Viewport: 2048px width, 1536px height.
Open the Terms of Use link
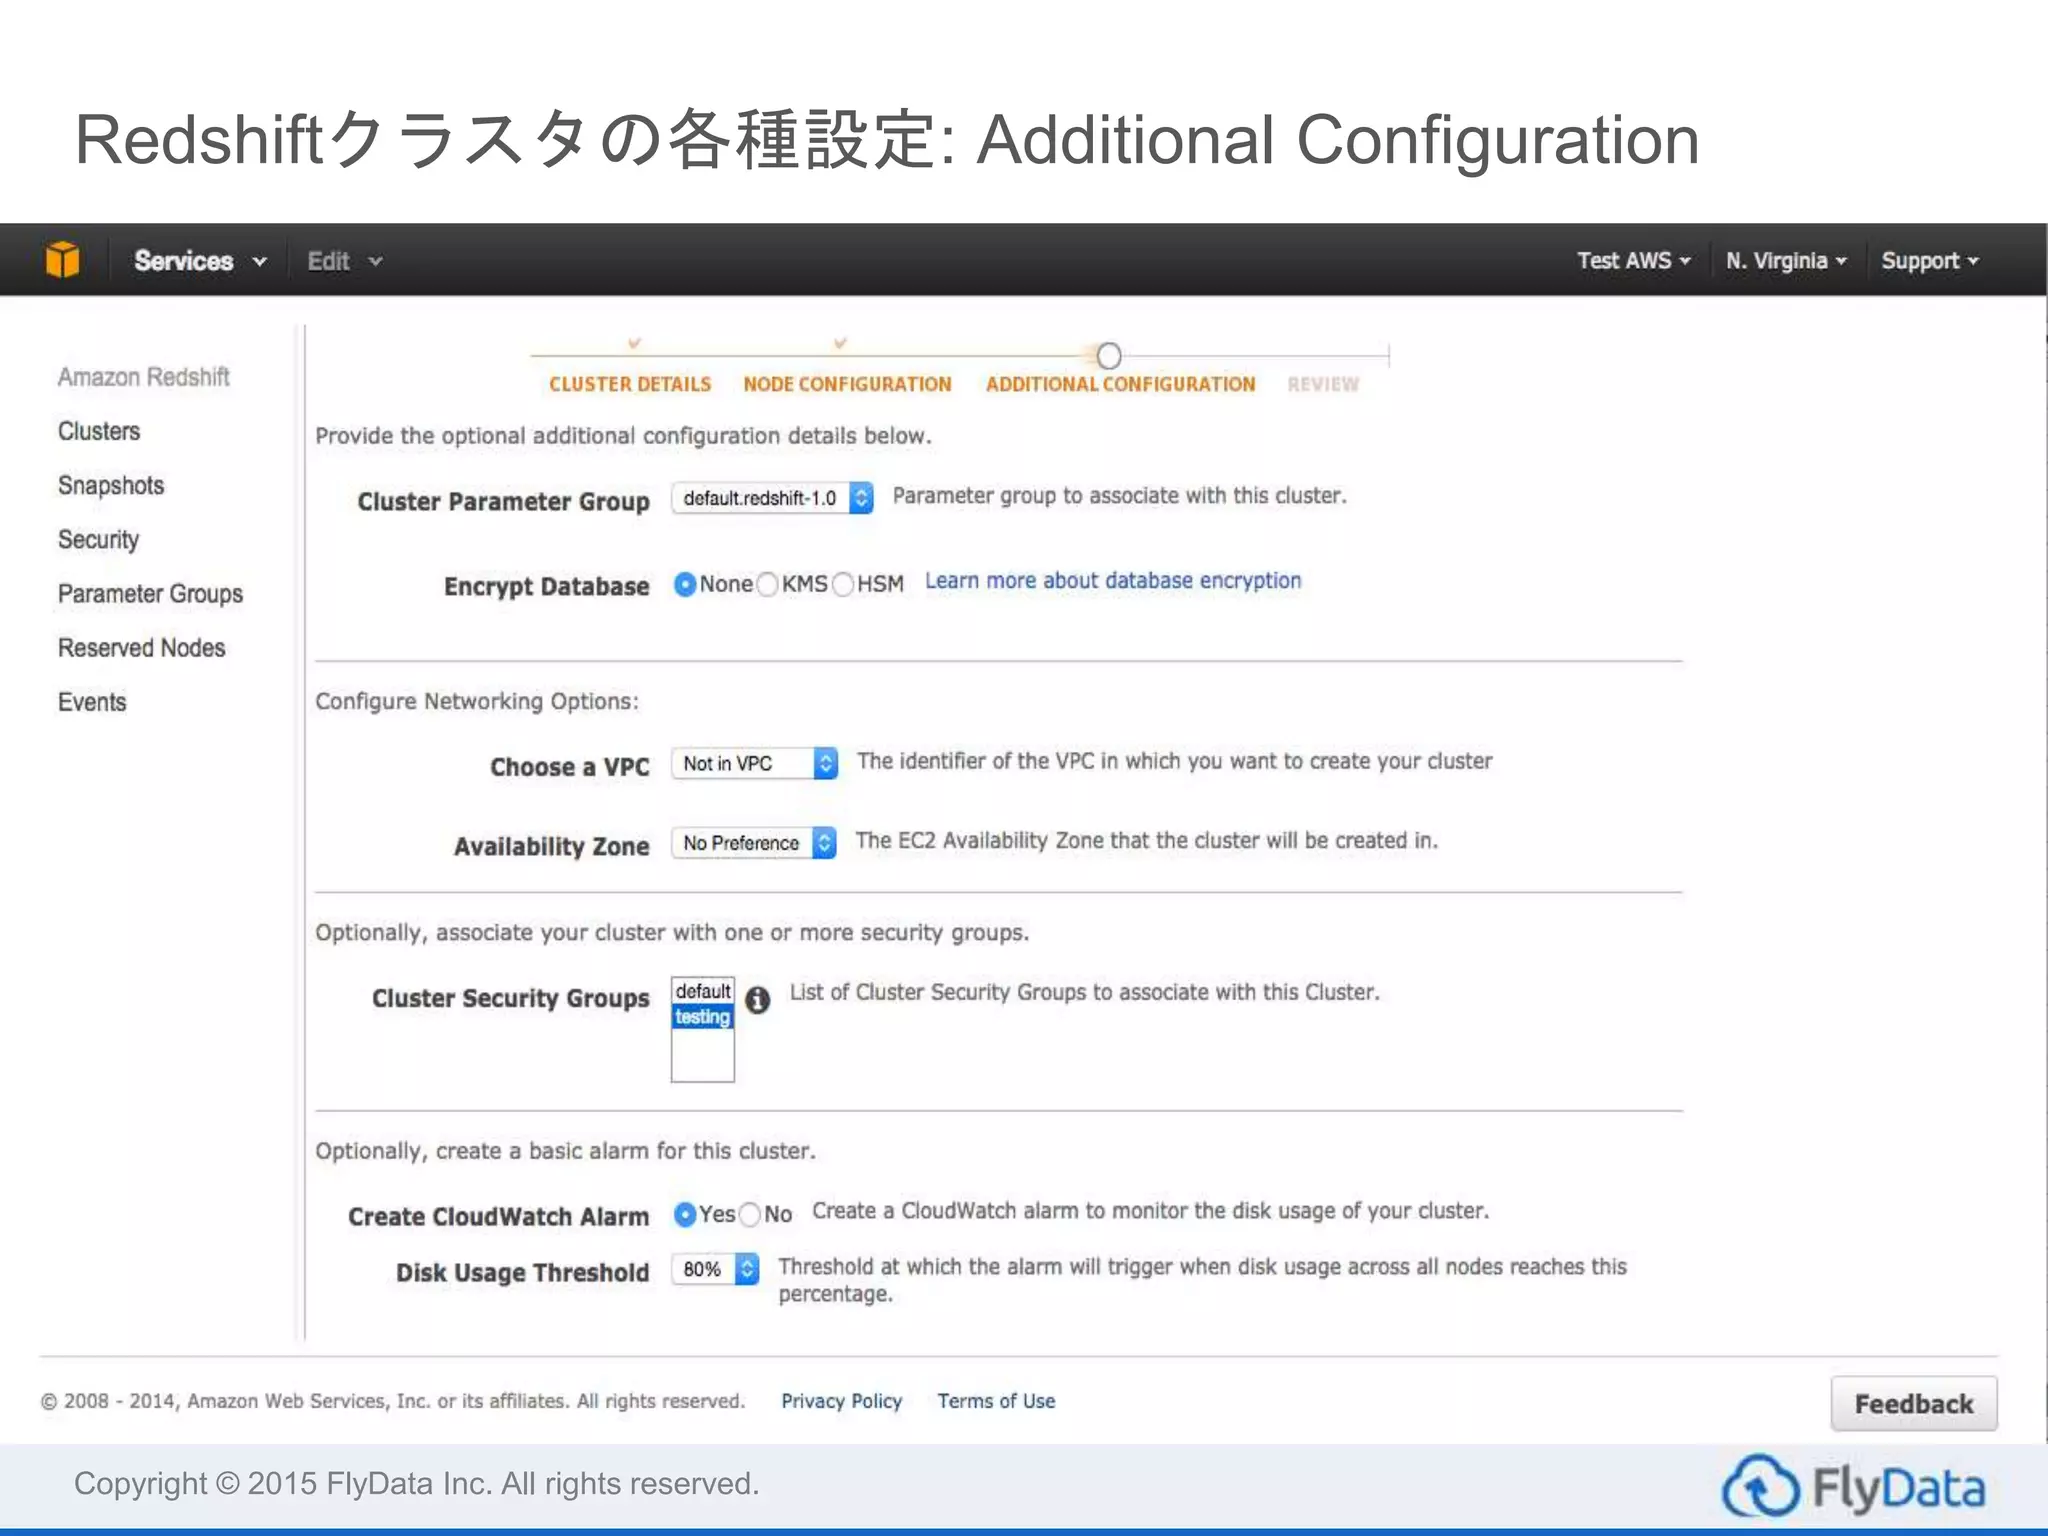pos(996,1401)
